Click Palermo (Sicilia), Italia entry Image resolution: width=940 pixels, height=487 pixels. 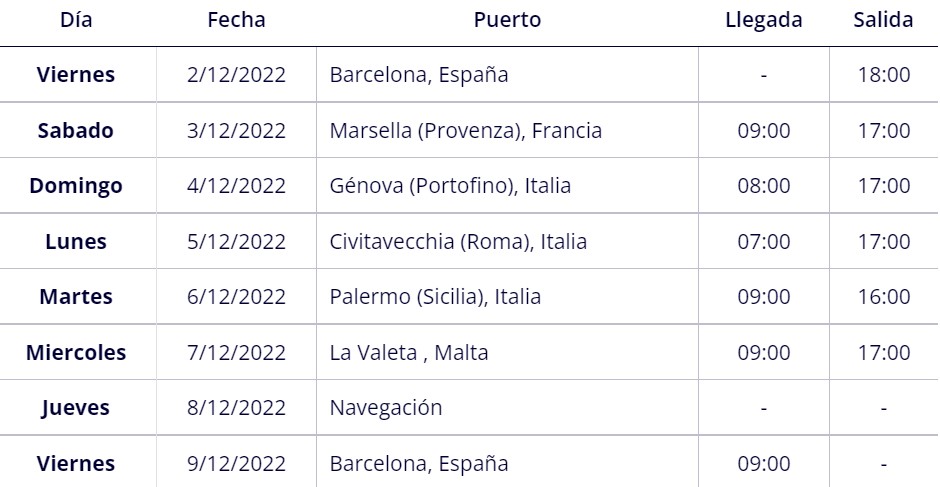[x=435, y=297]
